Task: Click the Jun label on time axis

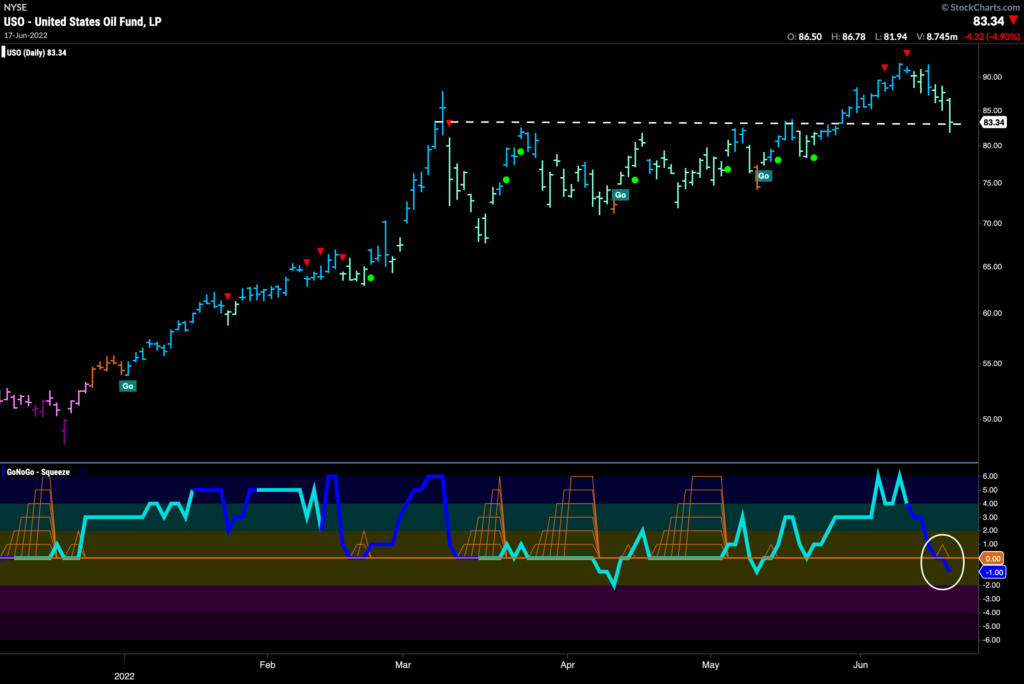Action: coord(861,665)
